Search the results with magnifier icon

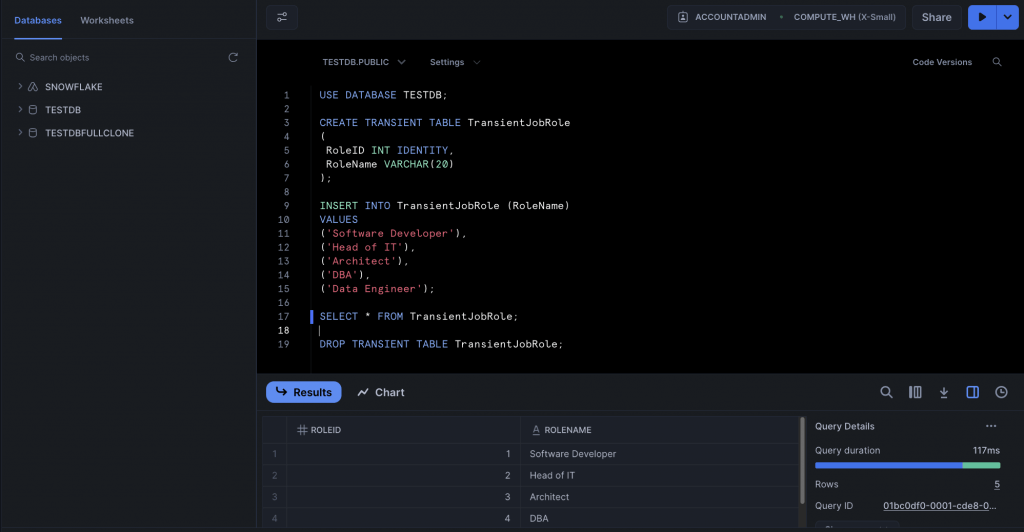pos(886,392)
